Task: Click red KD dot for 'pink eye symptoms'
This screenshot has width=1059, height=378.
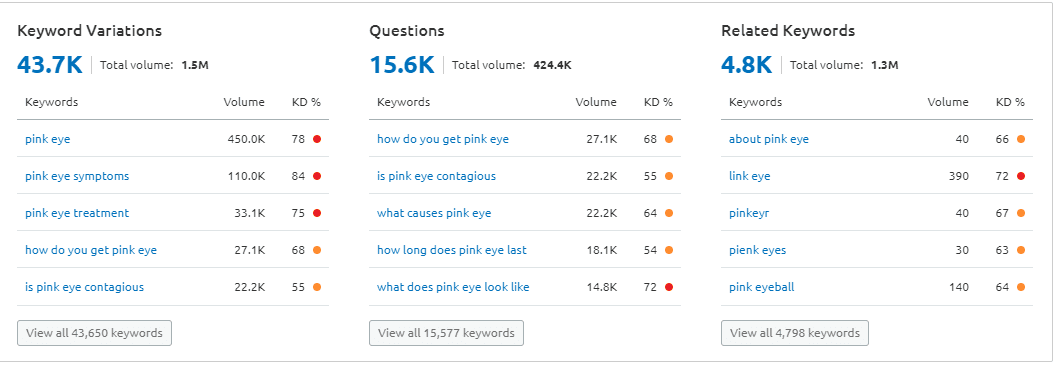Action: click(x=317, y=176)
